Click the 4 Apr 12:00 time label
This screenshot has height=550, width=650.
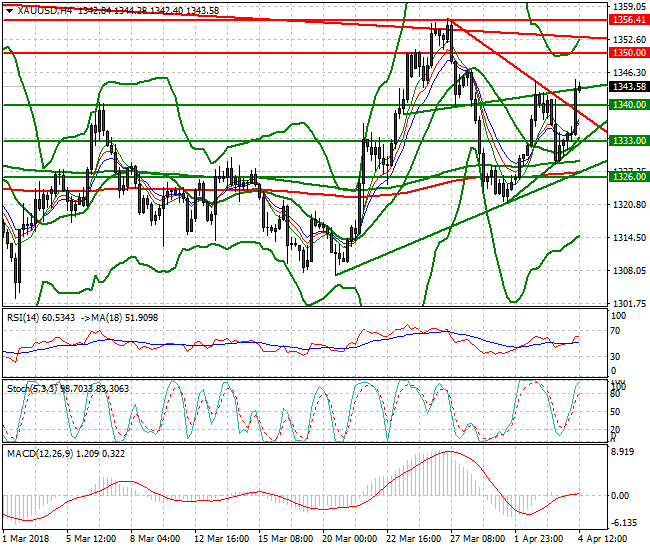[602, 539]
